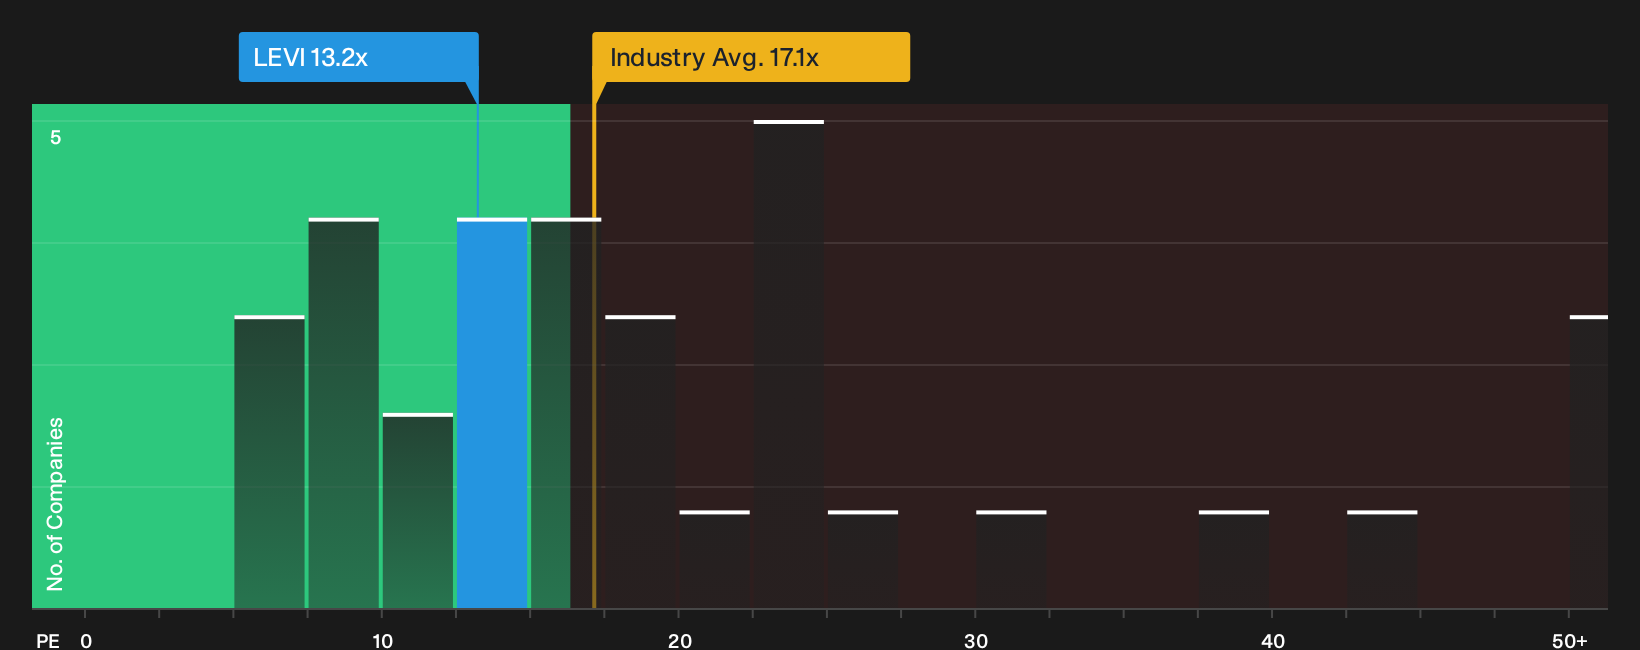The image size is (1640, 650).
Task: Click the bar between PE 7.5 and 10
Action: pyautogui.click(x=344, y=413)
